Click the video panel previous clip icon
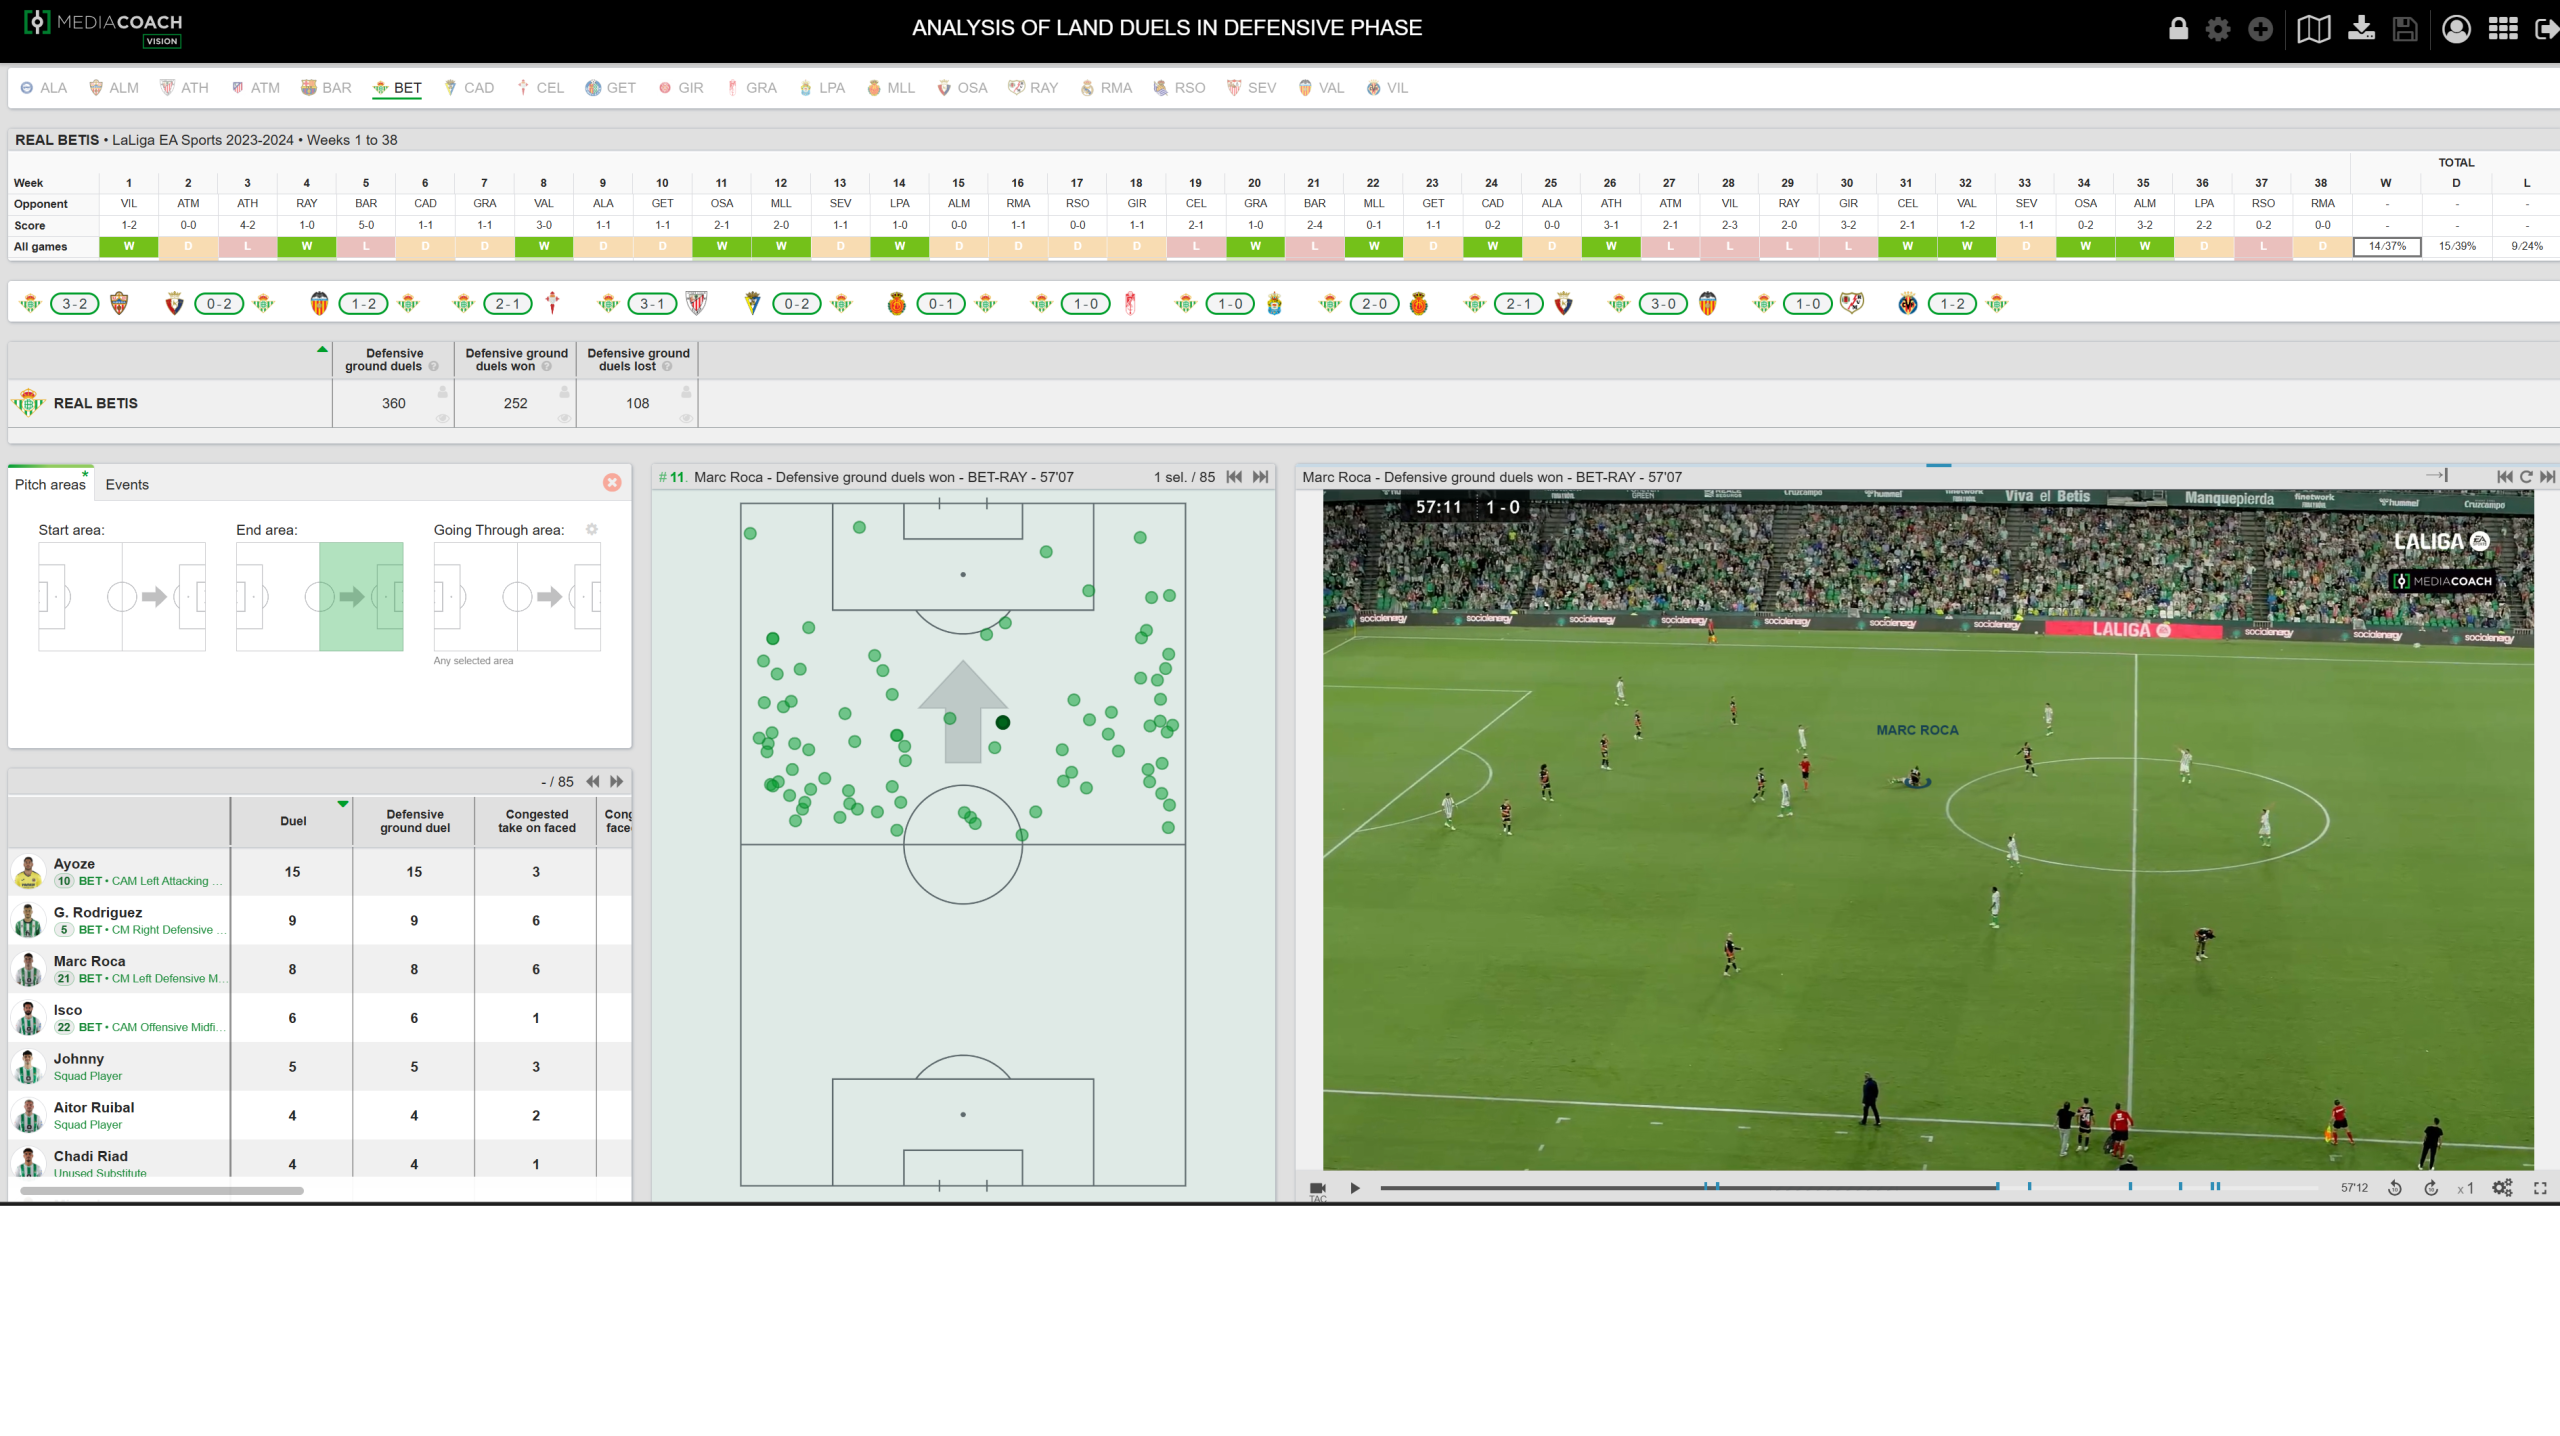2560x1436 pixels. (x=2504, y=477)
